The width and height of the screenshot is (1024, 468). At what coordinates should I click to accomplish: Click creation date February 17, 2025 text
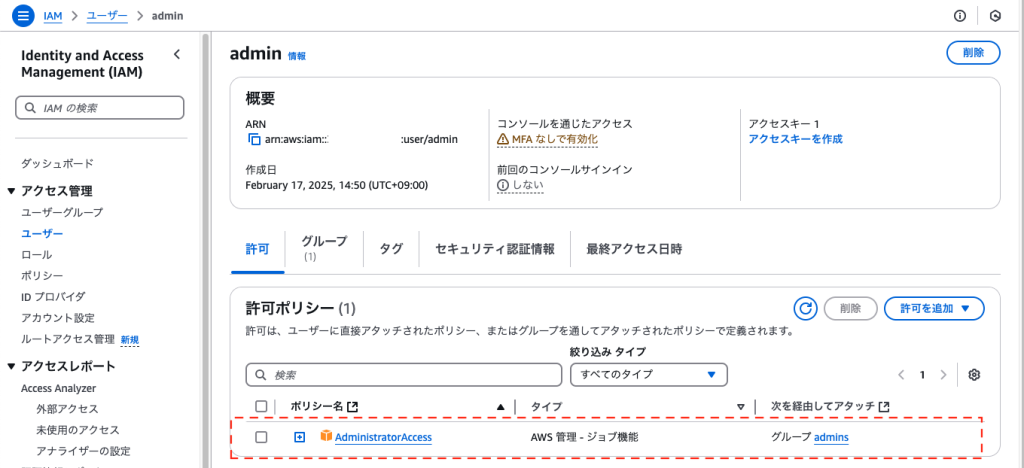click(x=336, y=185)
